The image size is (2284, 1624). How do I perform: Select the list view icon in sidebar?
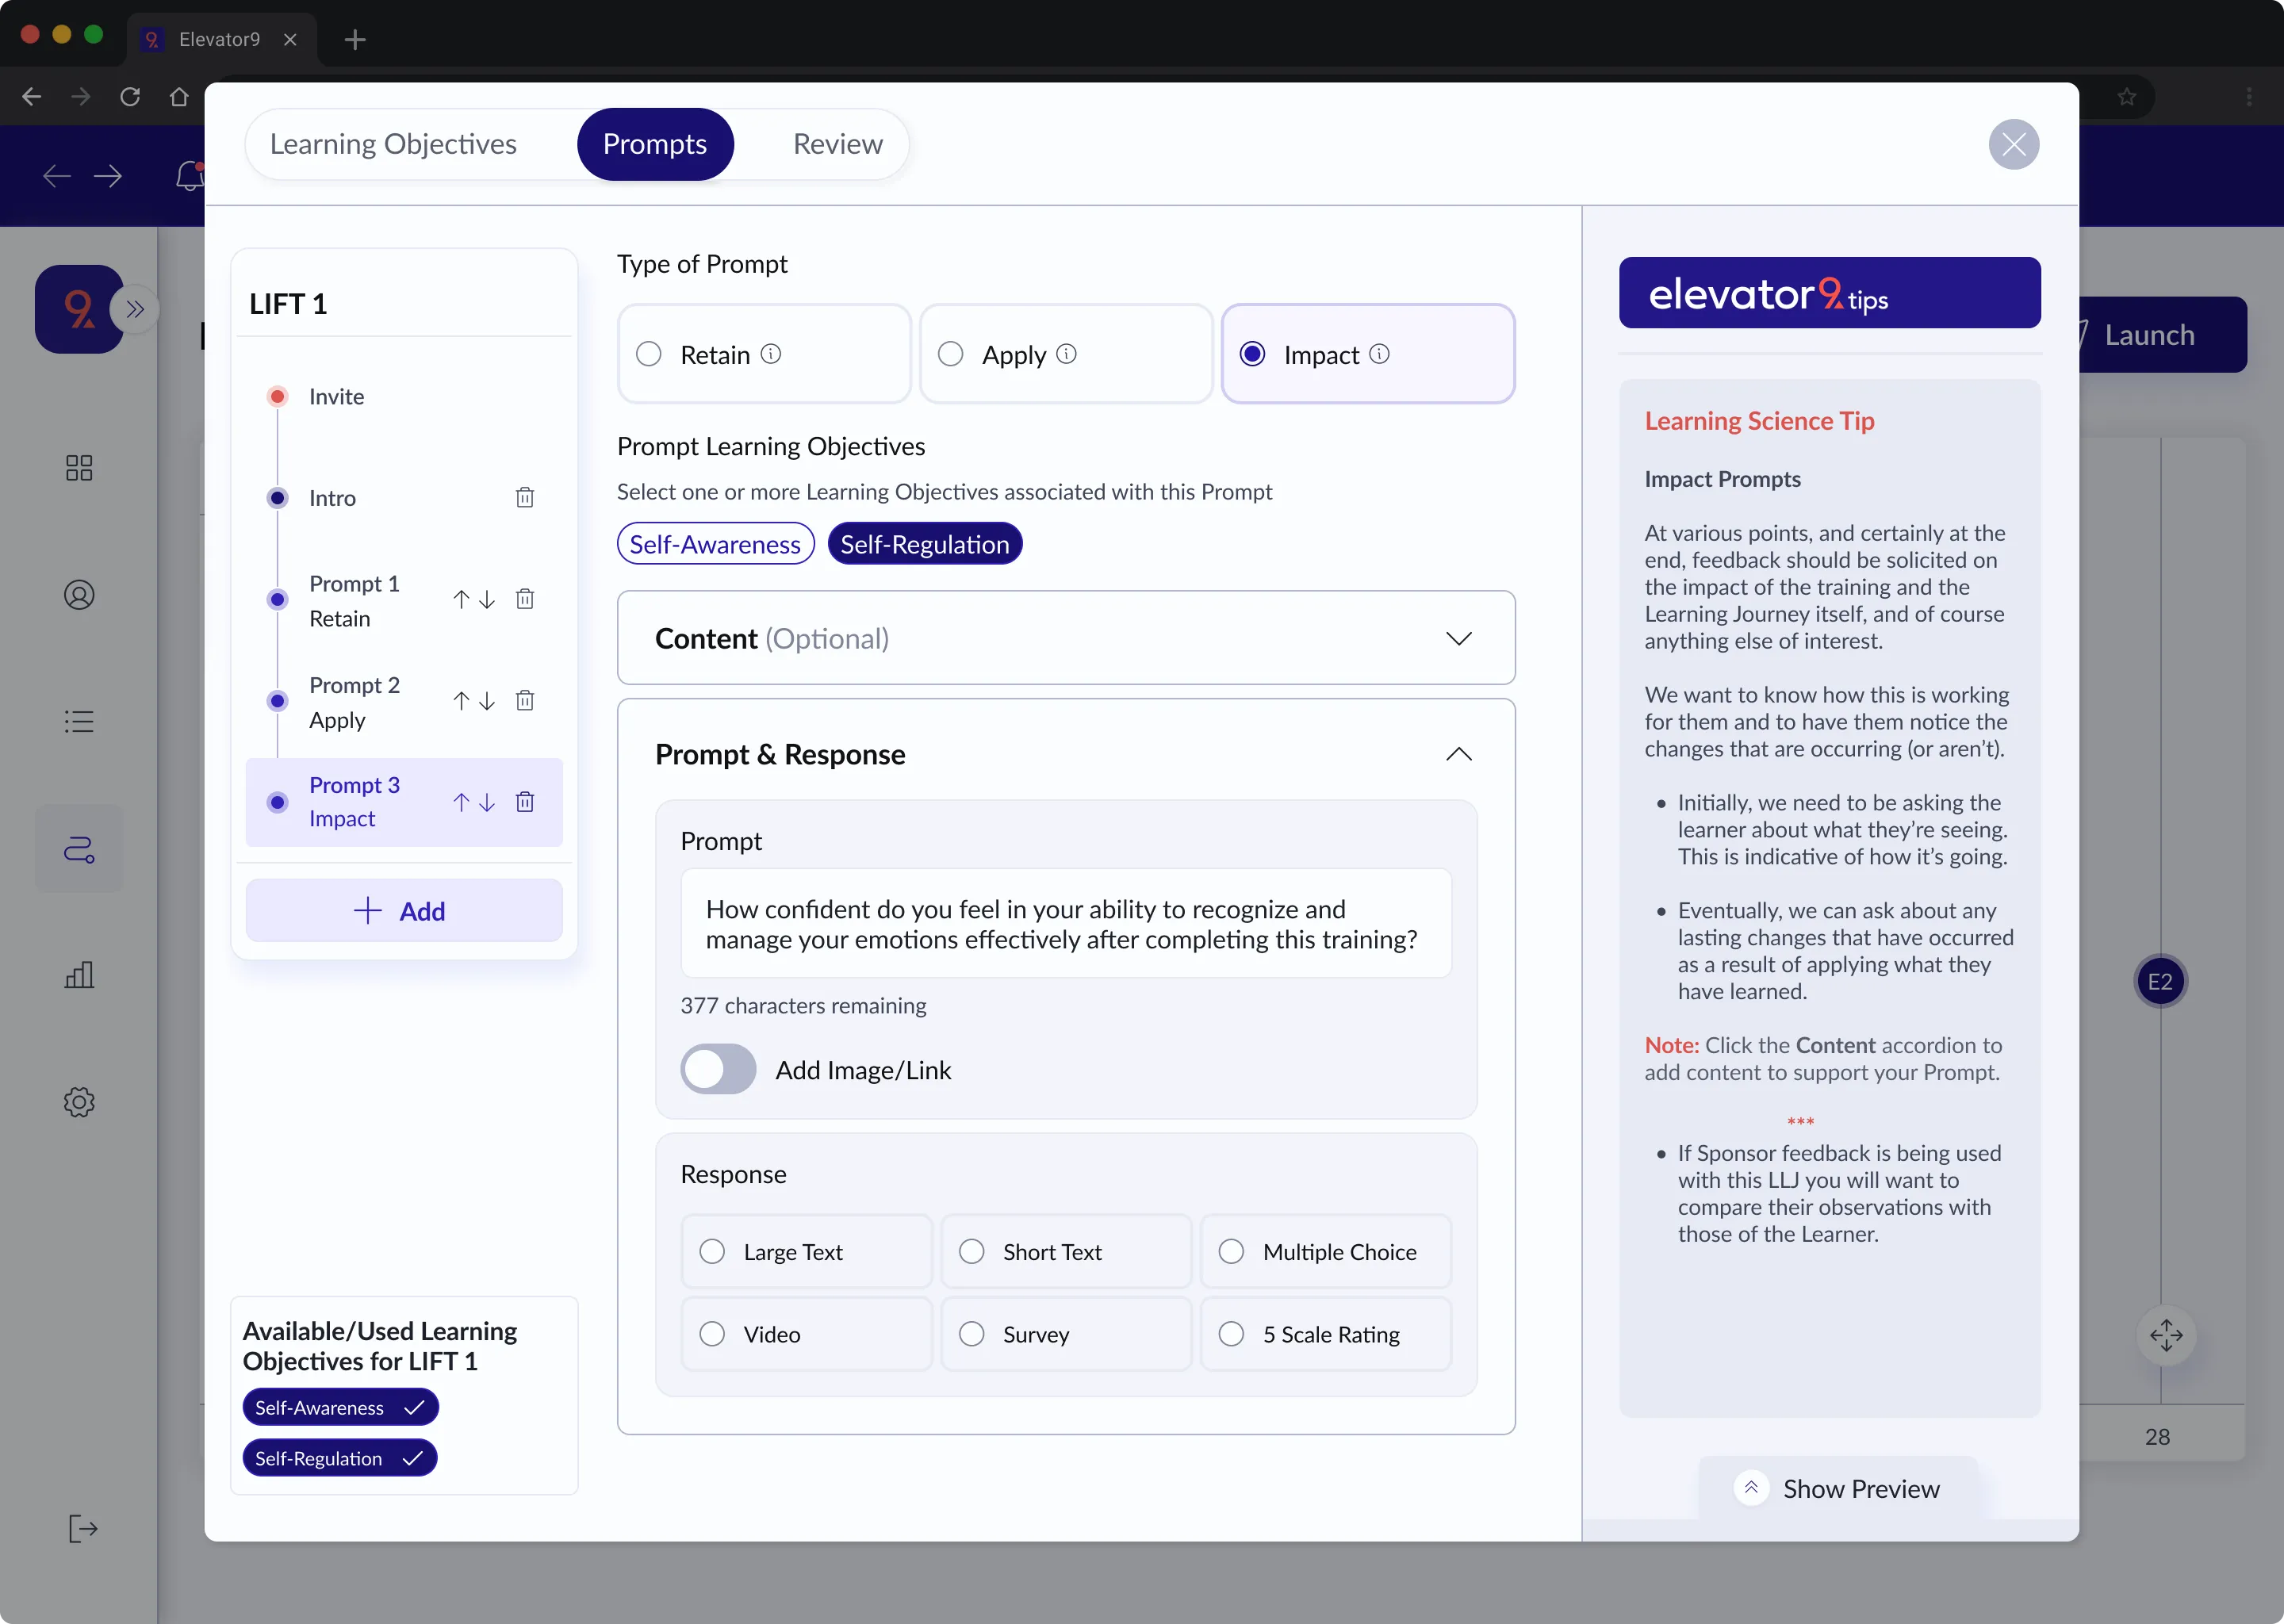pos(79,722)
